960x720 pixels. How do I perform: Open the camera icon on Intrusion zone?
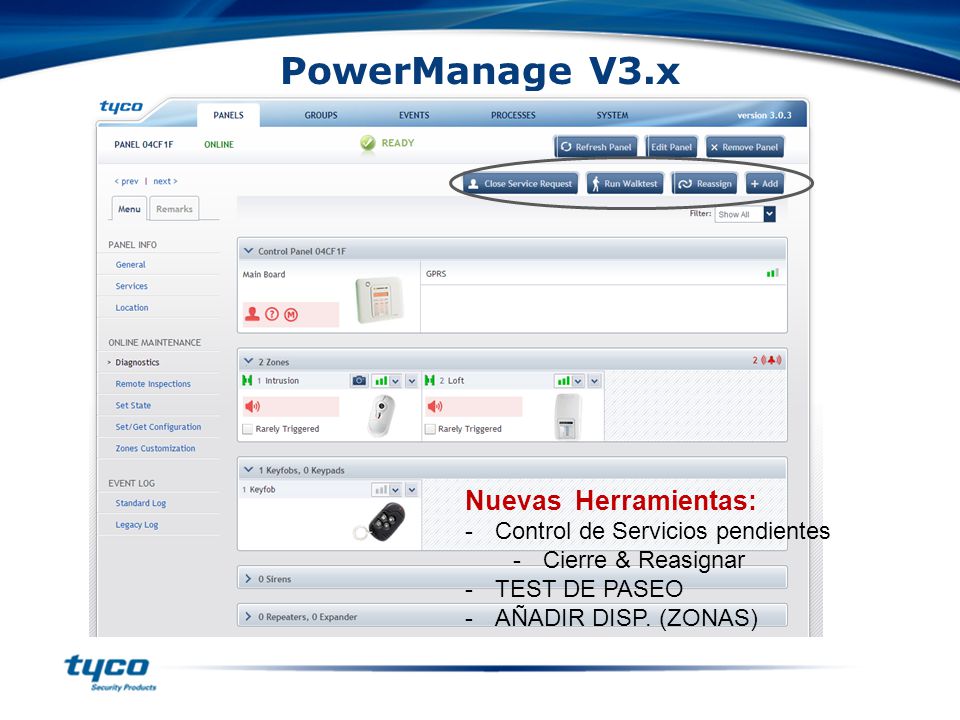[x=359, y=381]
